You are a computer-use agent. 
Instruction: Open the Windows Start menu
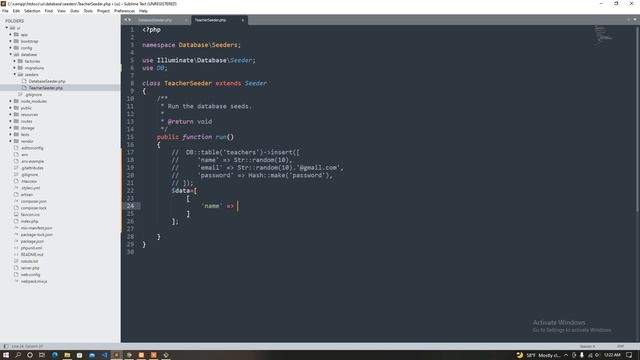6,355
